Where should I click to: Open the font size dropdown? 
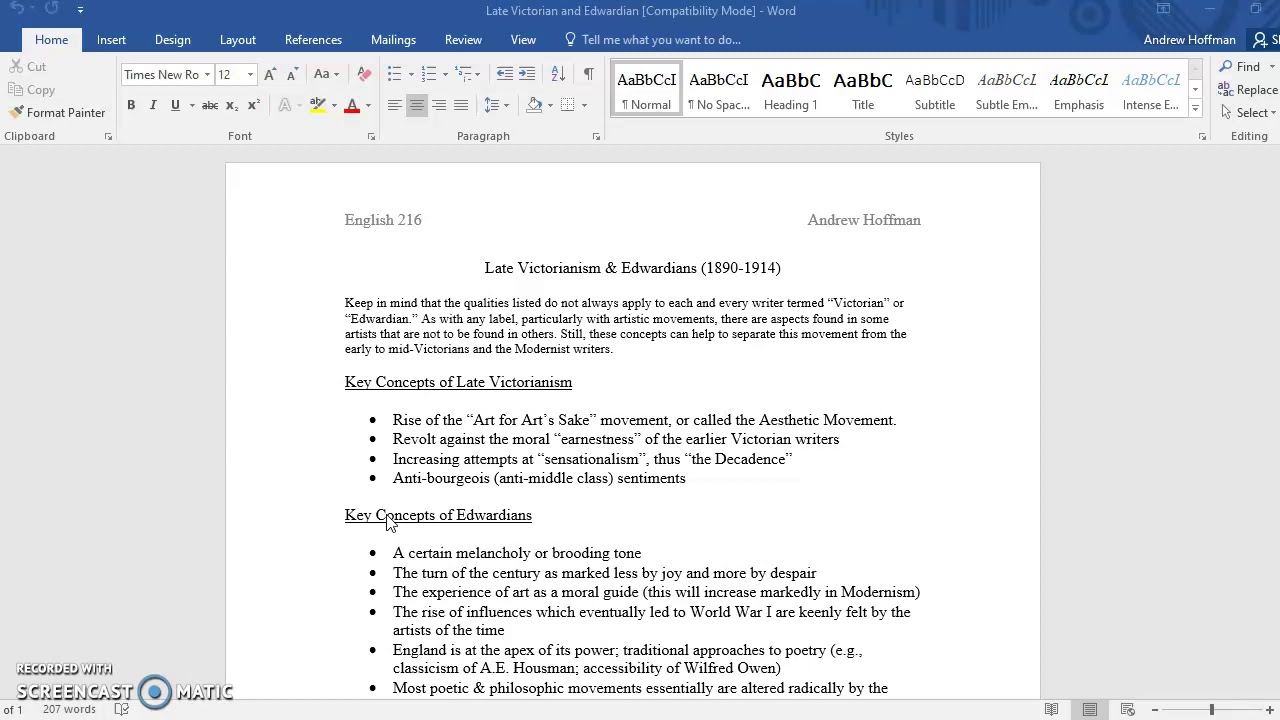250,75
